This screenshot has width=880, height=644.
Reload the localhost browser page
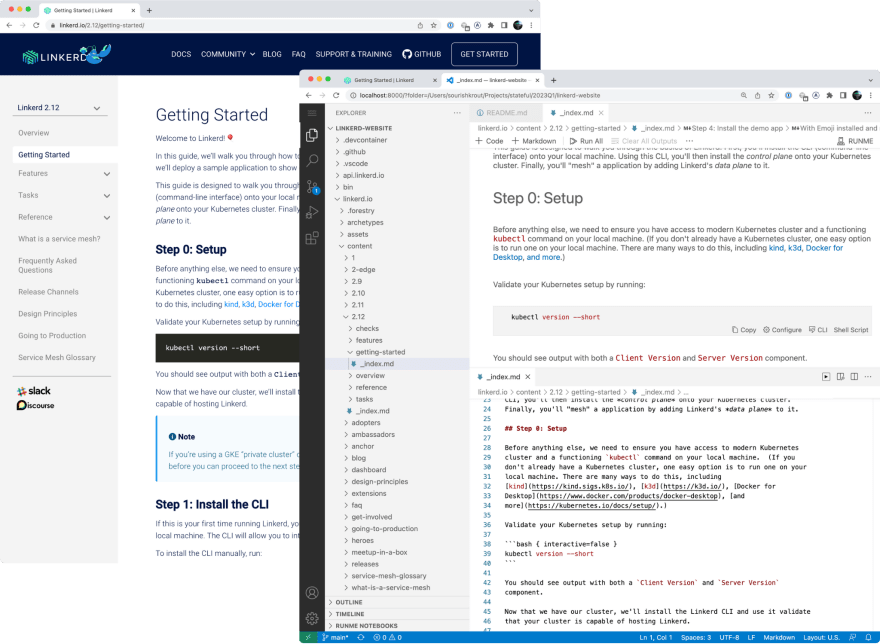(x=336, y=95)
